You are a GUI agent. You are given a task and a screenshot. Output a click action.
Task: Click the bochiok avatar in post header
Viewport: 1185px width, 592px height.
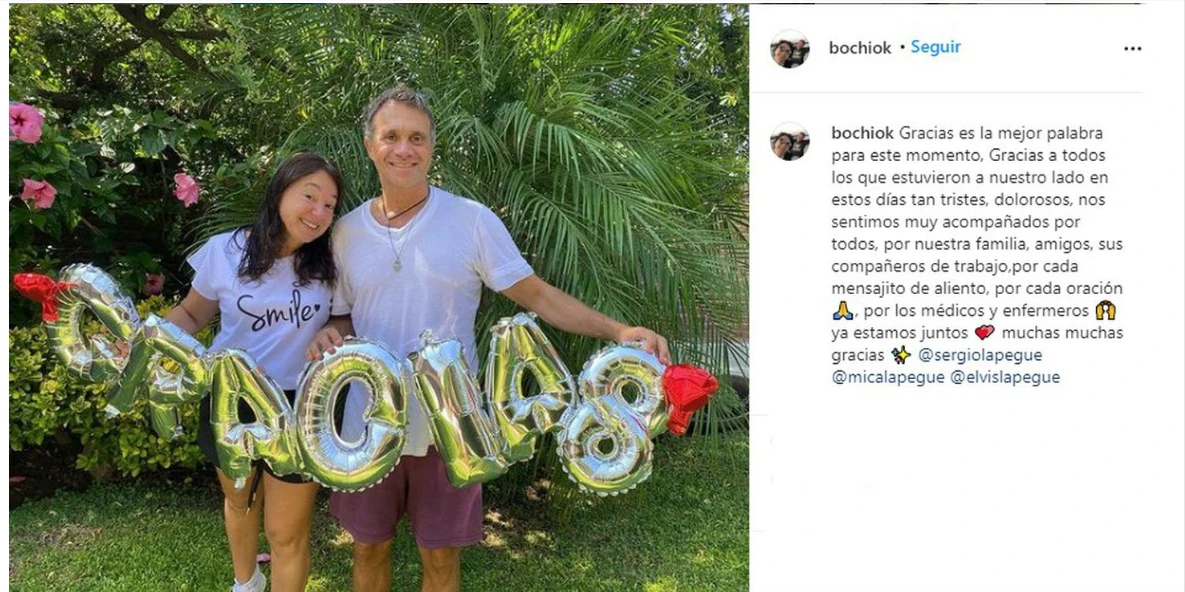(x=790, y=48)
